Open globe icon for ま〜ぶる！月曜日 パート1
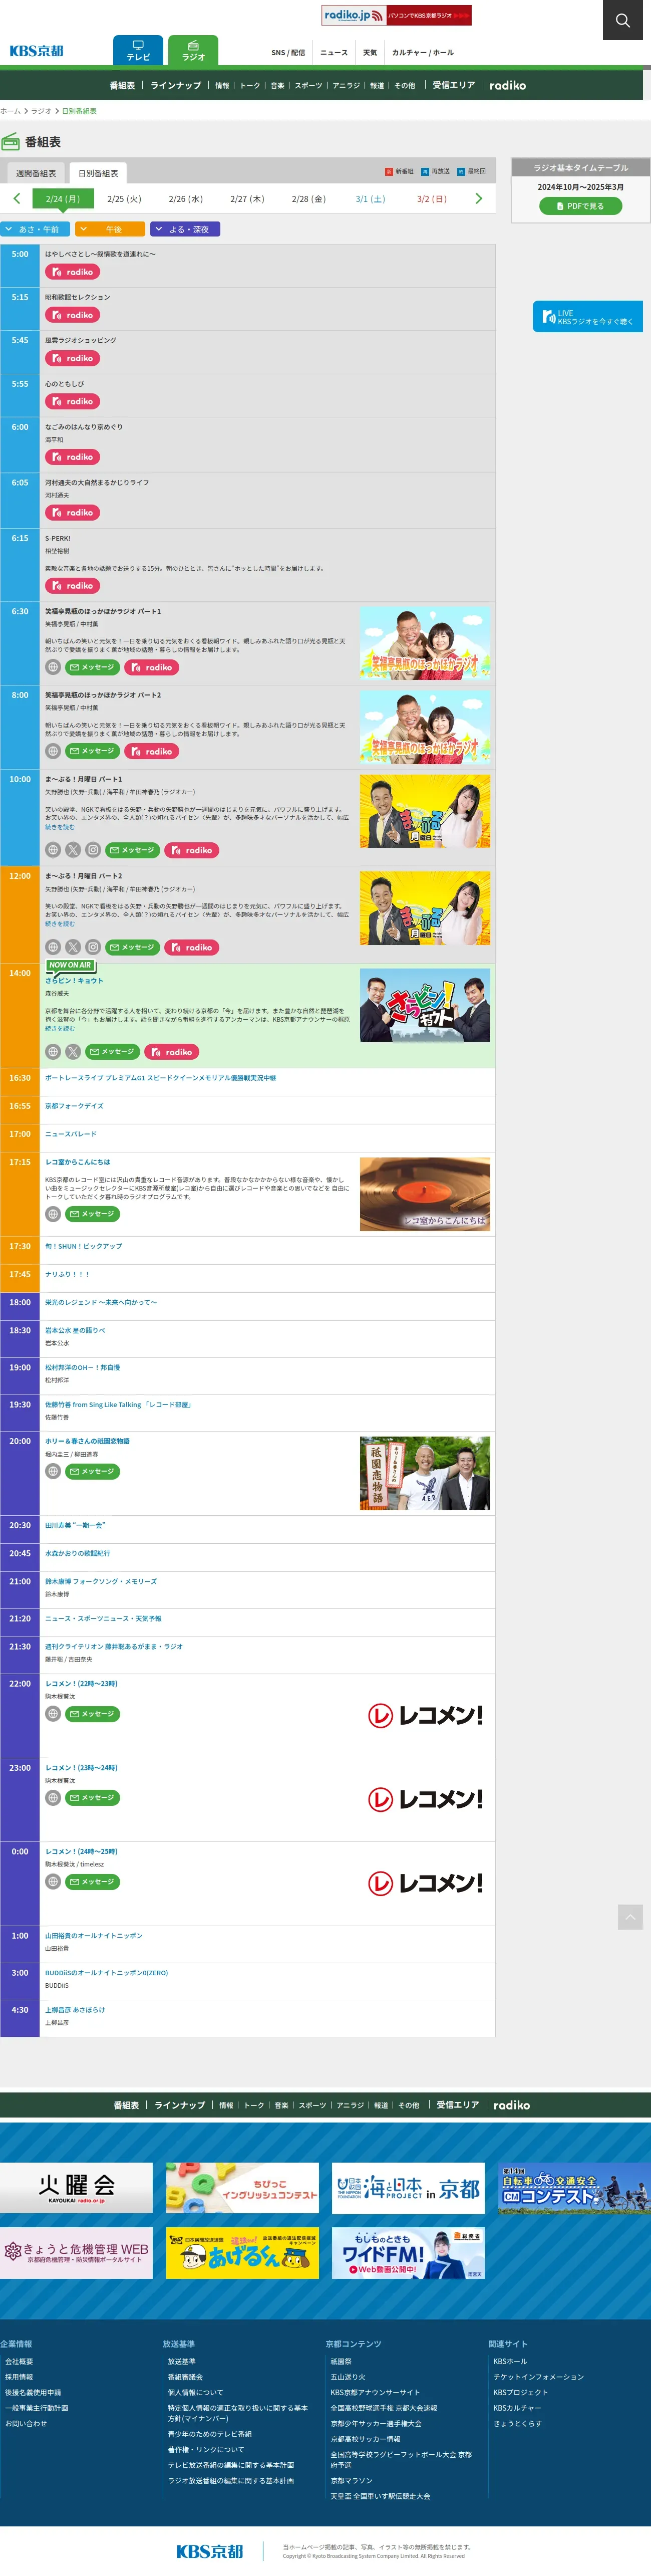Image resolution: width=651 pixels, height=2576 pixels. 53,850
